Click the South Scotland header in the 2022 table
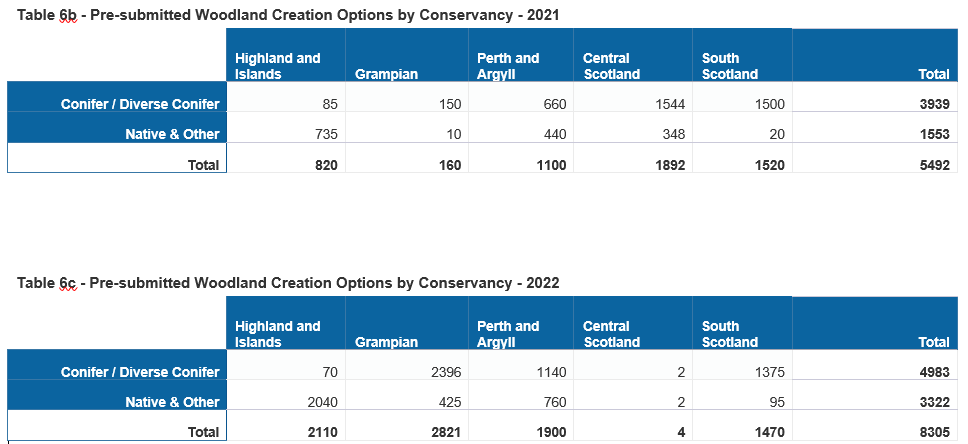Viewport: 968px width, 444px height. pyautogui.click(x=730, y=334)
